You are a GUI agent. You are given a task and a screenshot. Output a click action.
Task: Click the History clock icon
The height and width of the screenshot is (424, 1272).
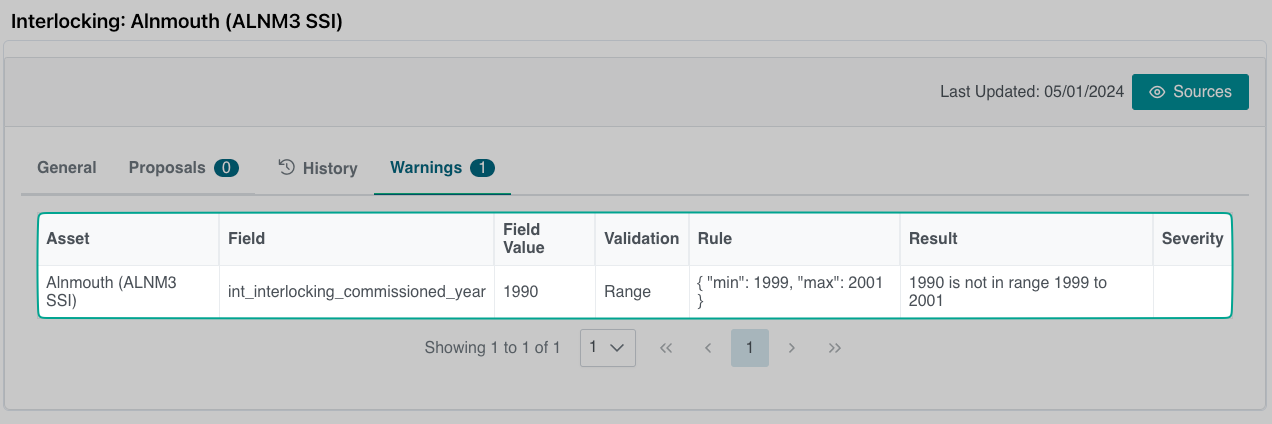[x=286, y=167]
